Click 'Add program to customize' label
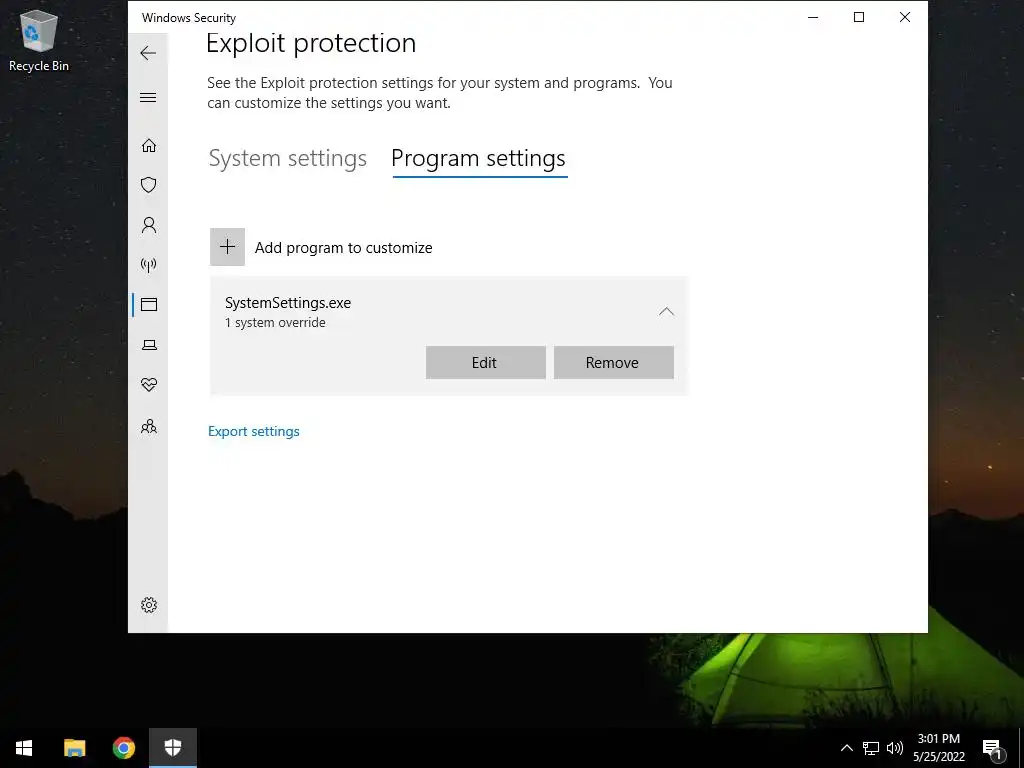The height and width of the screenshot is (768, 1024). point(344,248)
